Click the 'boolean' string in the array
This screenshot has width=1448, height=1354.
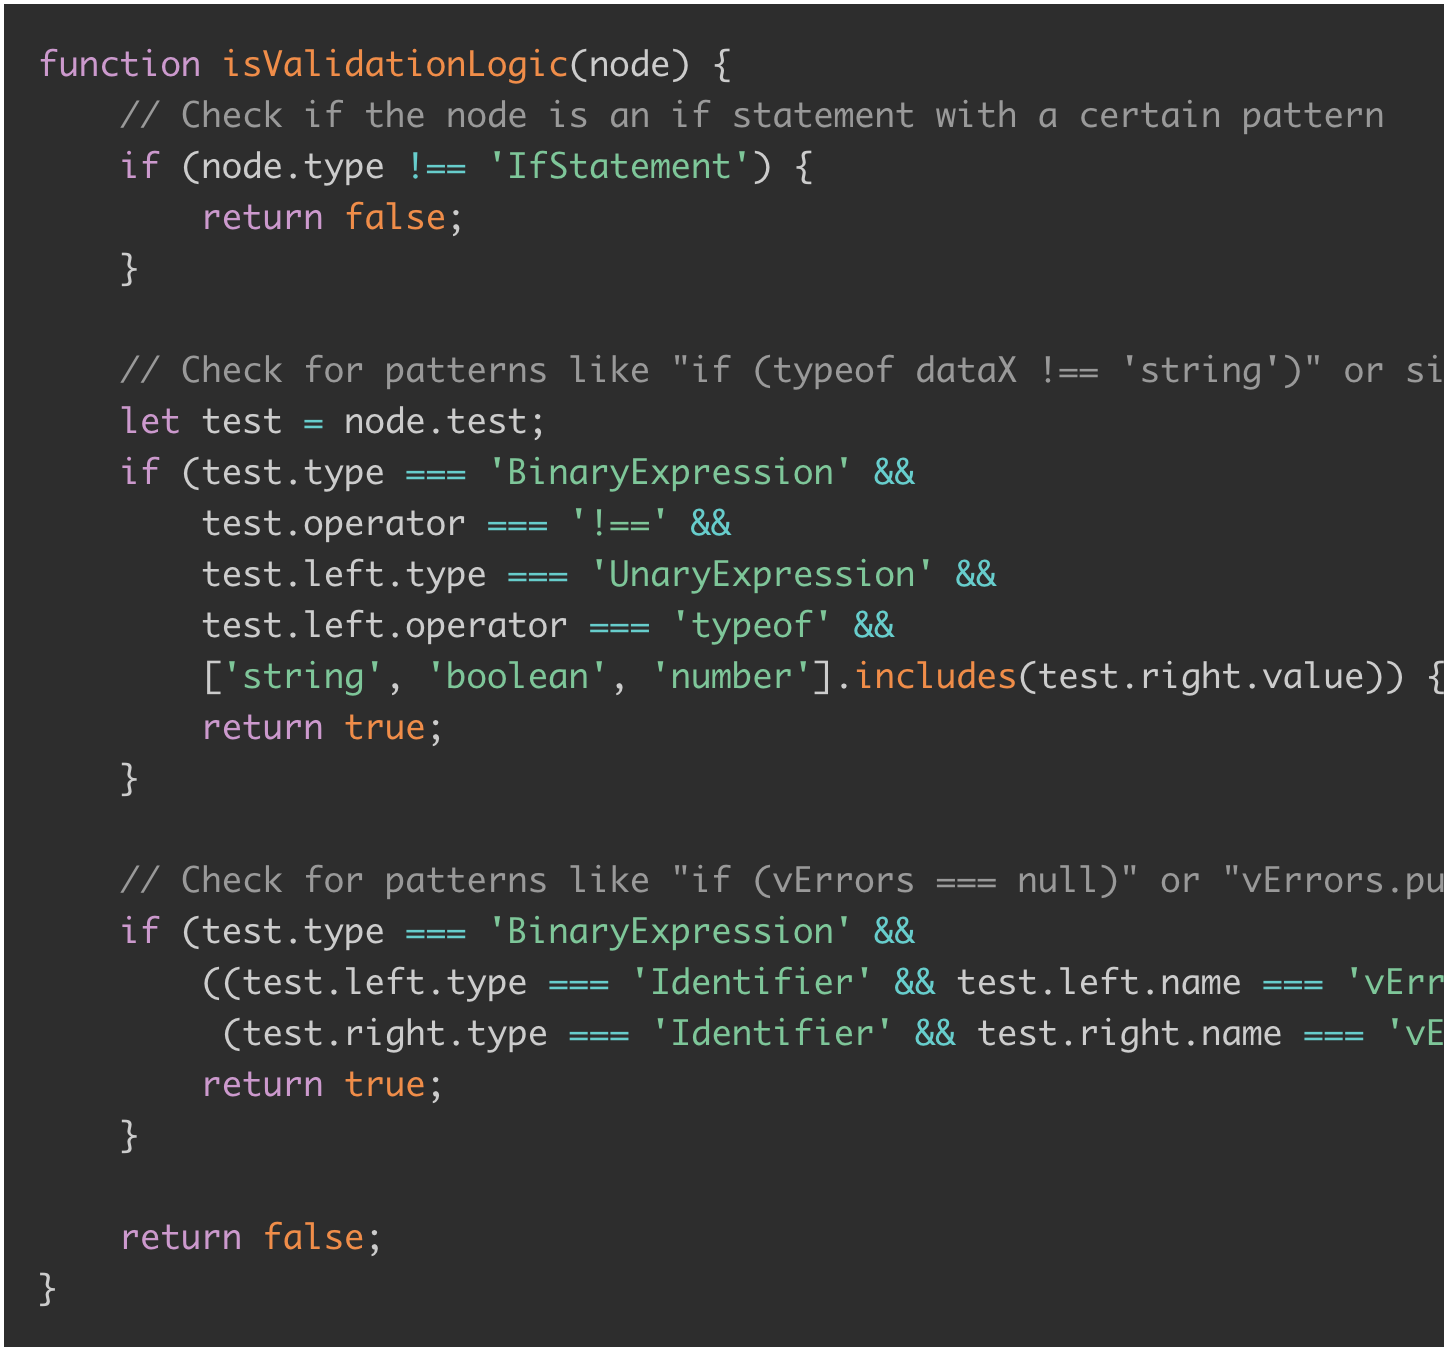click(517, 676)
